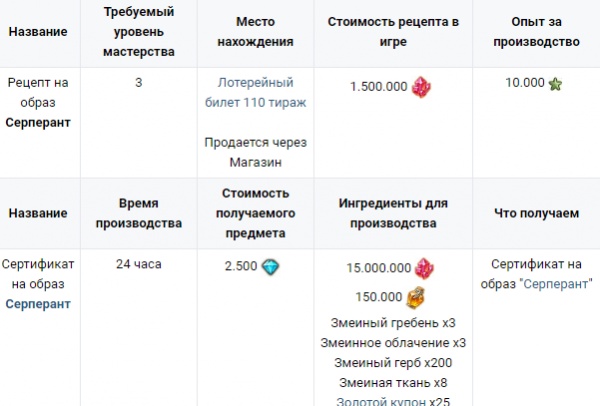Click the green star icon beside 10.000
Image resolution: width=600 pixels, height=406 pixels.
(555, 83)
